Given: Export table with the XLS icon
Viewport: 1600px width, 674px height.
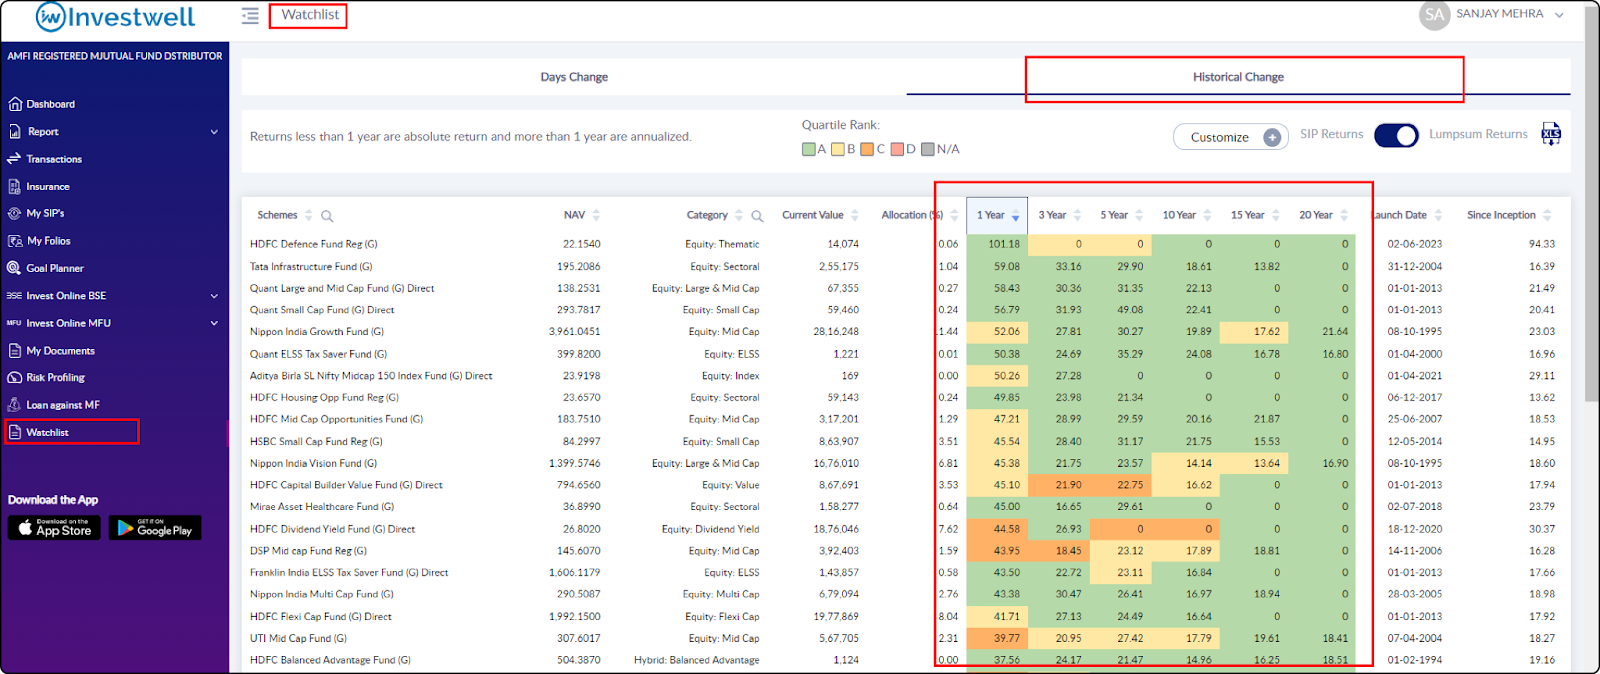Looking at the screenshot, I should [1551, 134].
